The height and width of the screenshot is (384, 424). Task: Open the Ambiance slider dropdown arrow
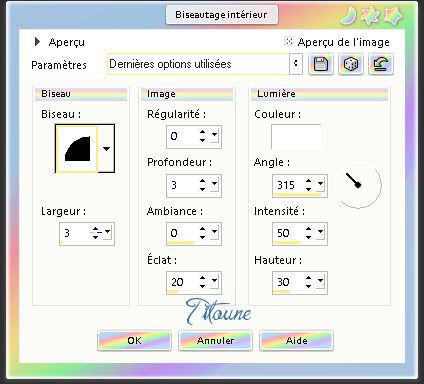pyautogui.click(x=214, y=231)
